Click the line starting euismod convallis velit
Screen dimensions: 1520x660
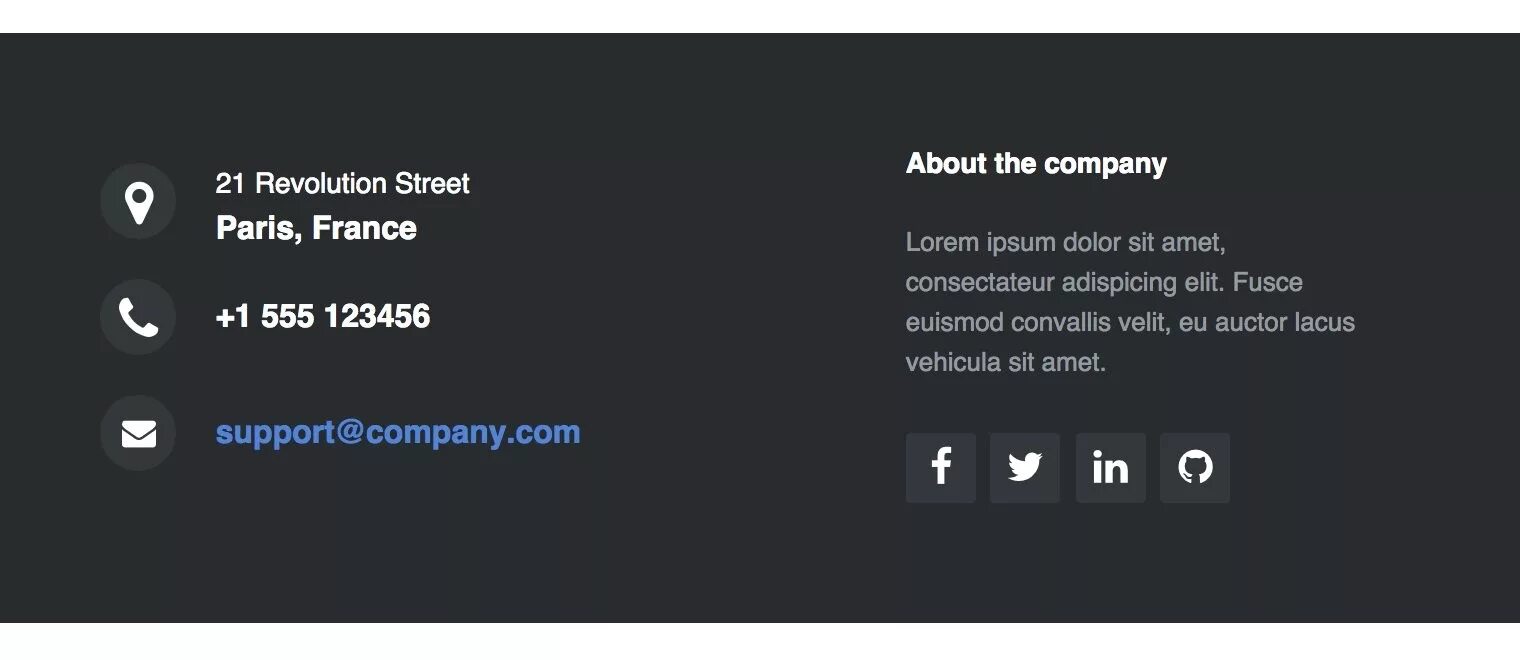(1130, 323)
